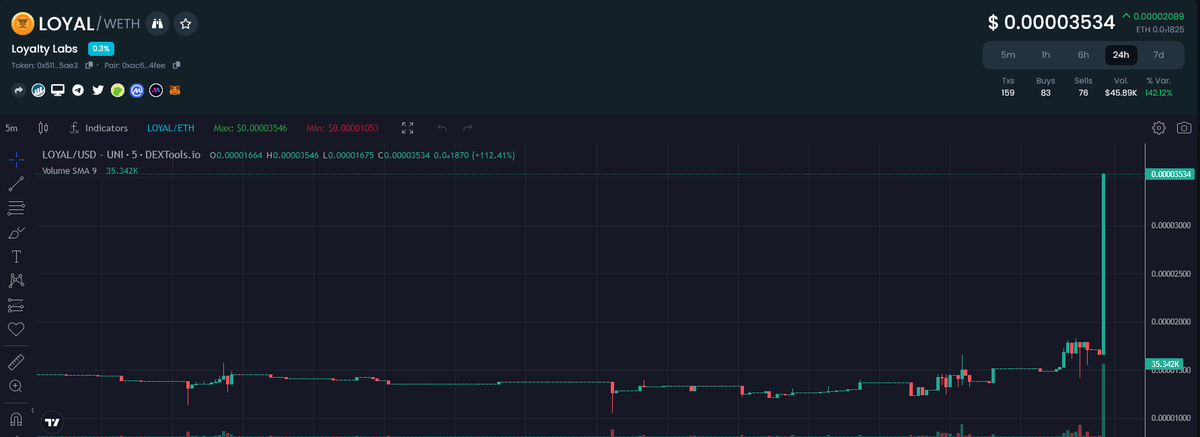Select the trend line drawing tool
Screen dimensions: 1200x437
coord(16,184)
